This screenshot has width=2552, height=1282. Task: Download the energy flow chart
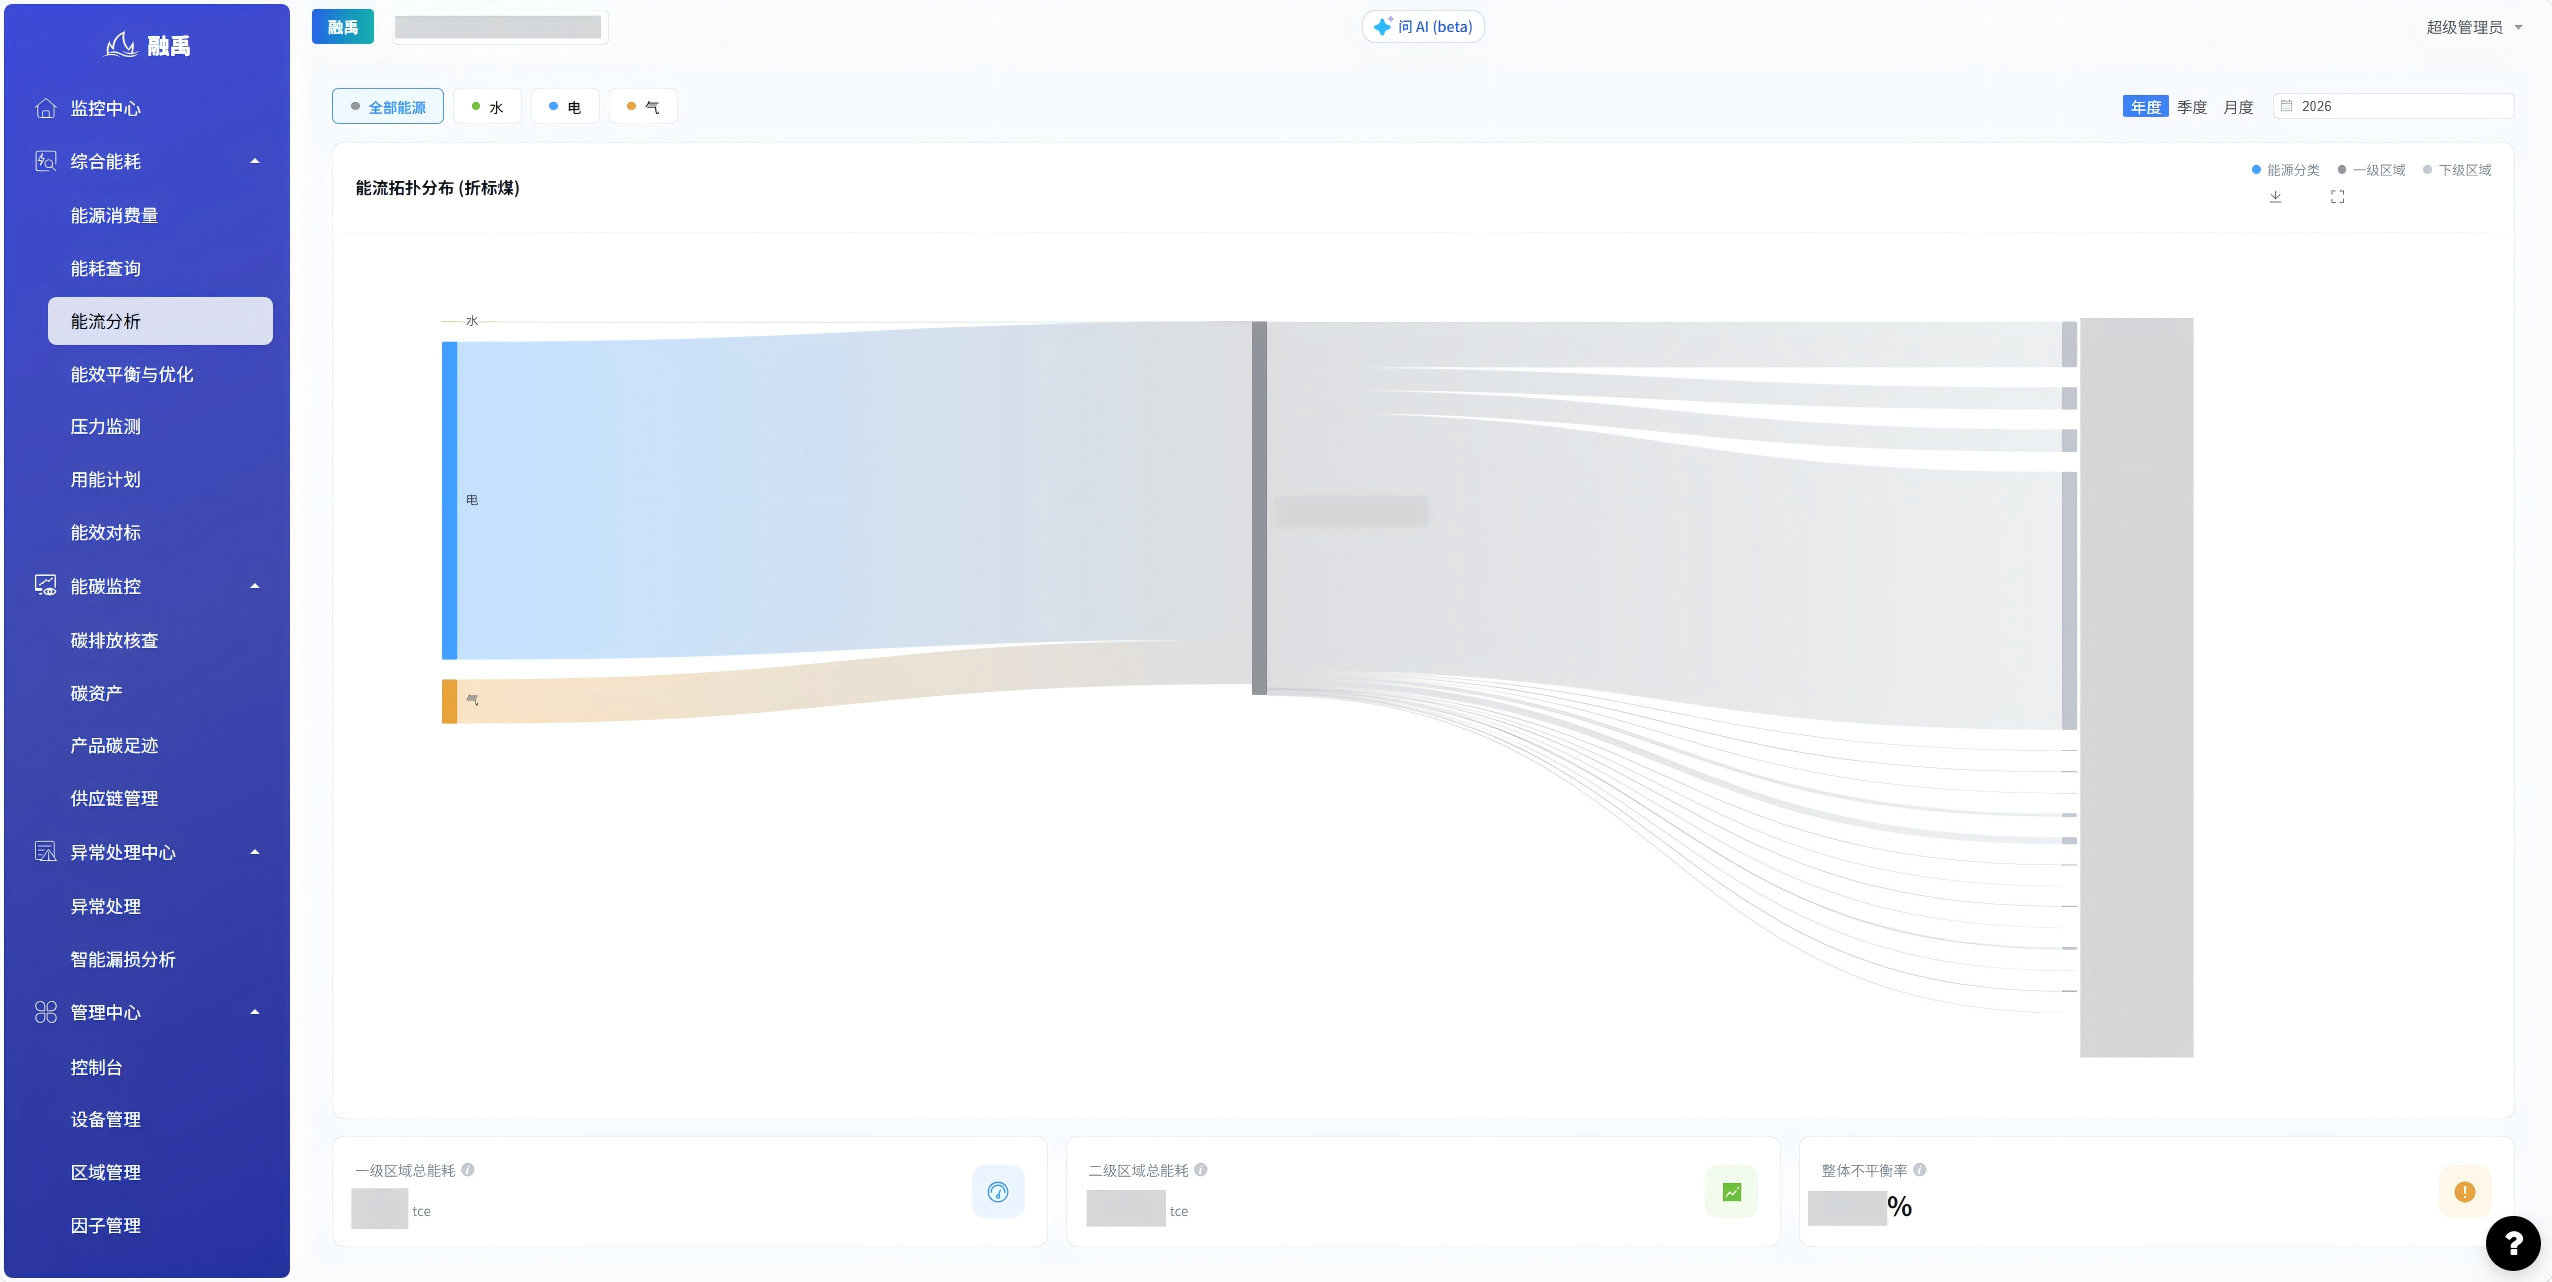click(x=2275, y=197)
